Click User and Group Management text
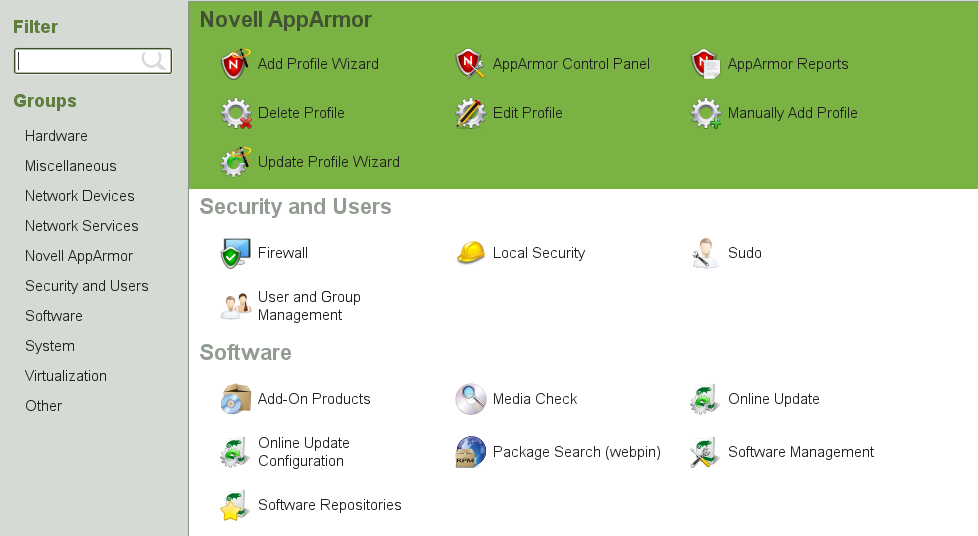 coord(309,306)
